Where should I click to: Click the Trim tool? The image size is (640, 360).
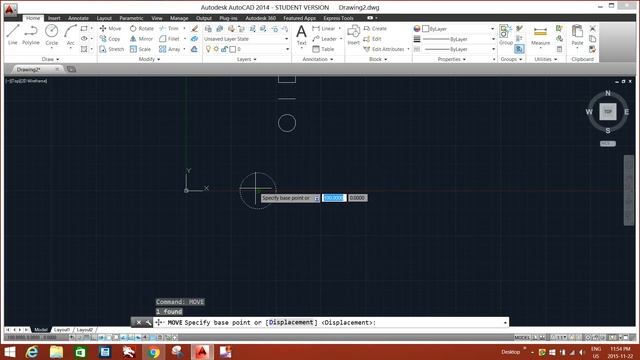point(169,29)
